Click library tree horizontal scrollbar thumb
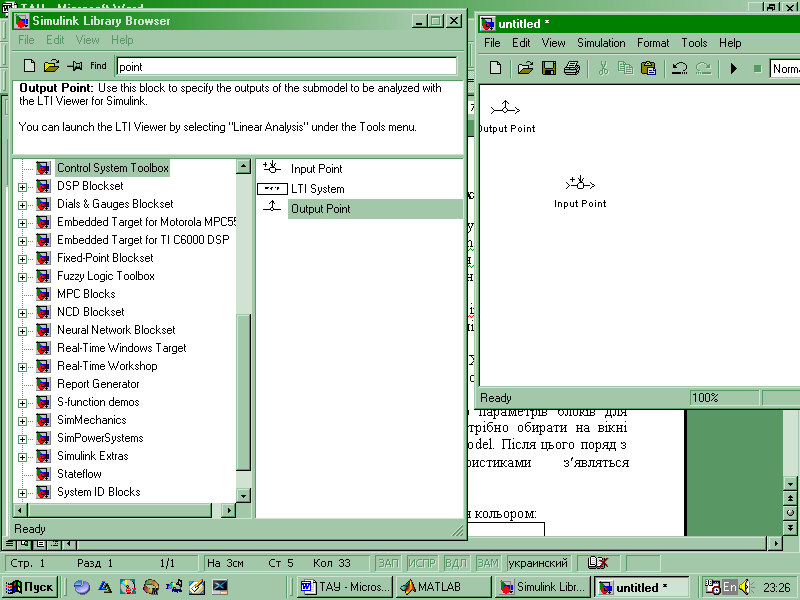The width and height of the screenshot is (800, 600). pyautogui.click(x=119, y=510)
